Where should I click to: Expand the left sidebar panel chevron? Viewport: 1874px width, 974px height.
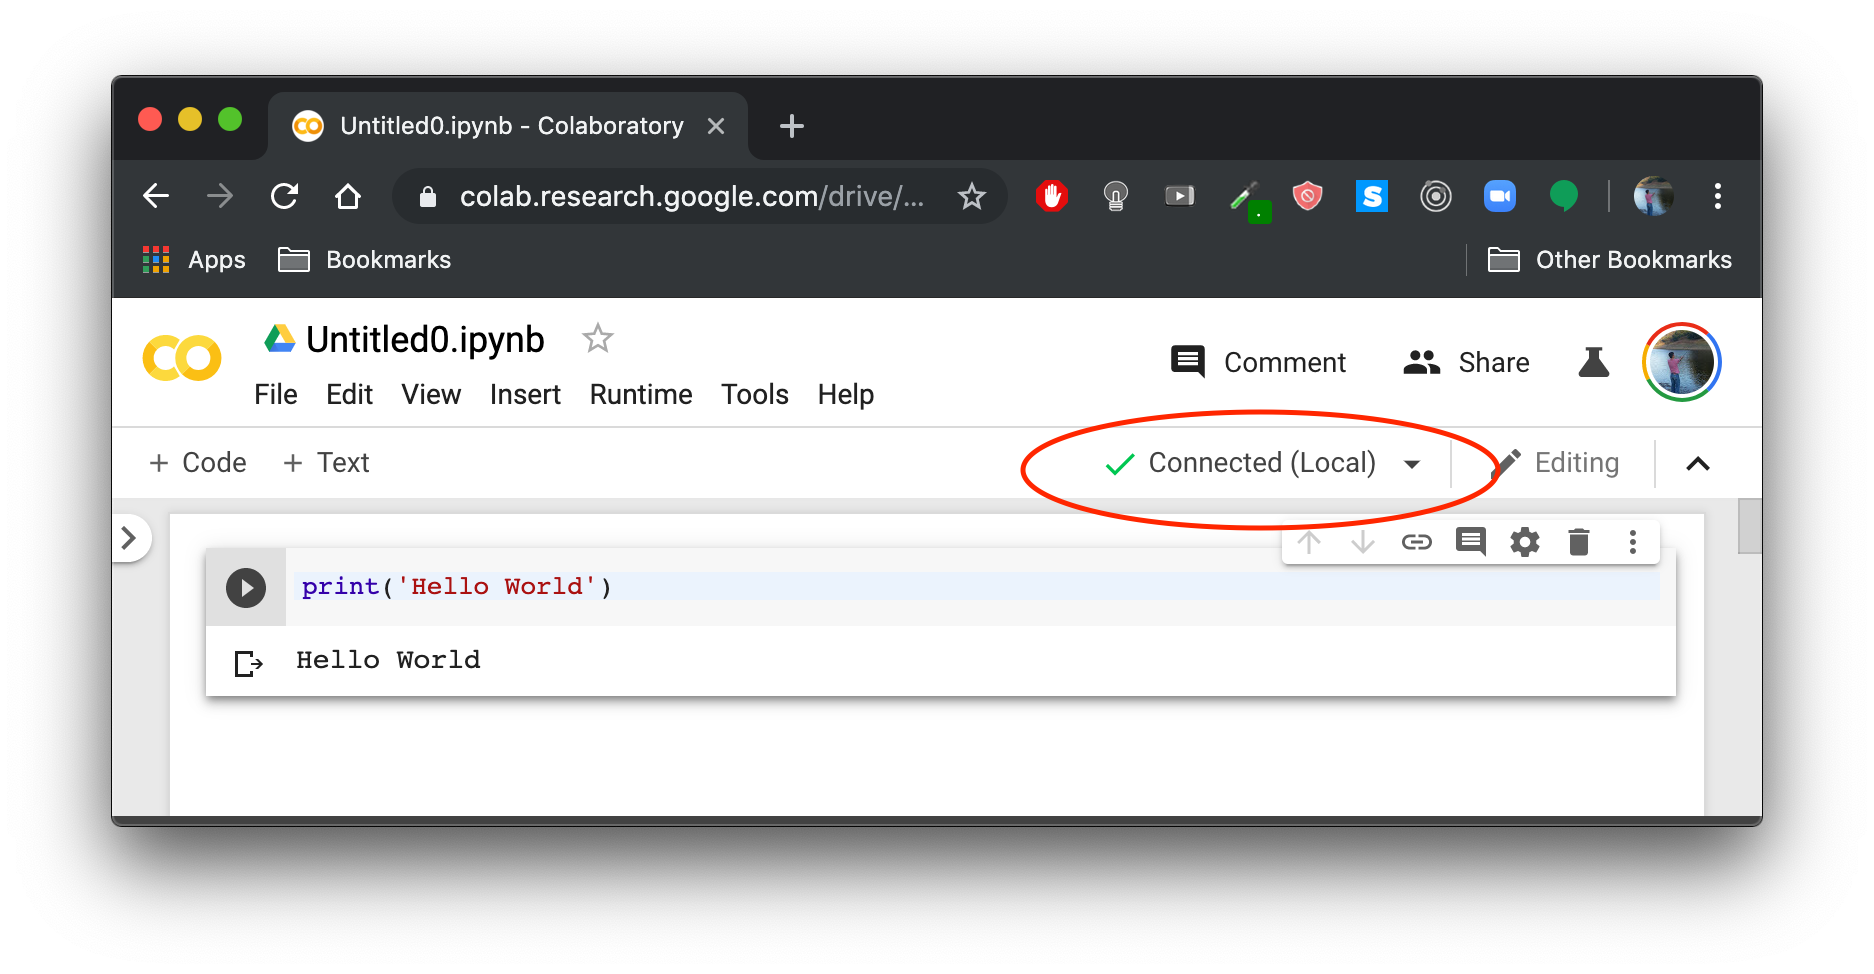point(129,538)
